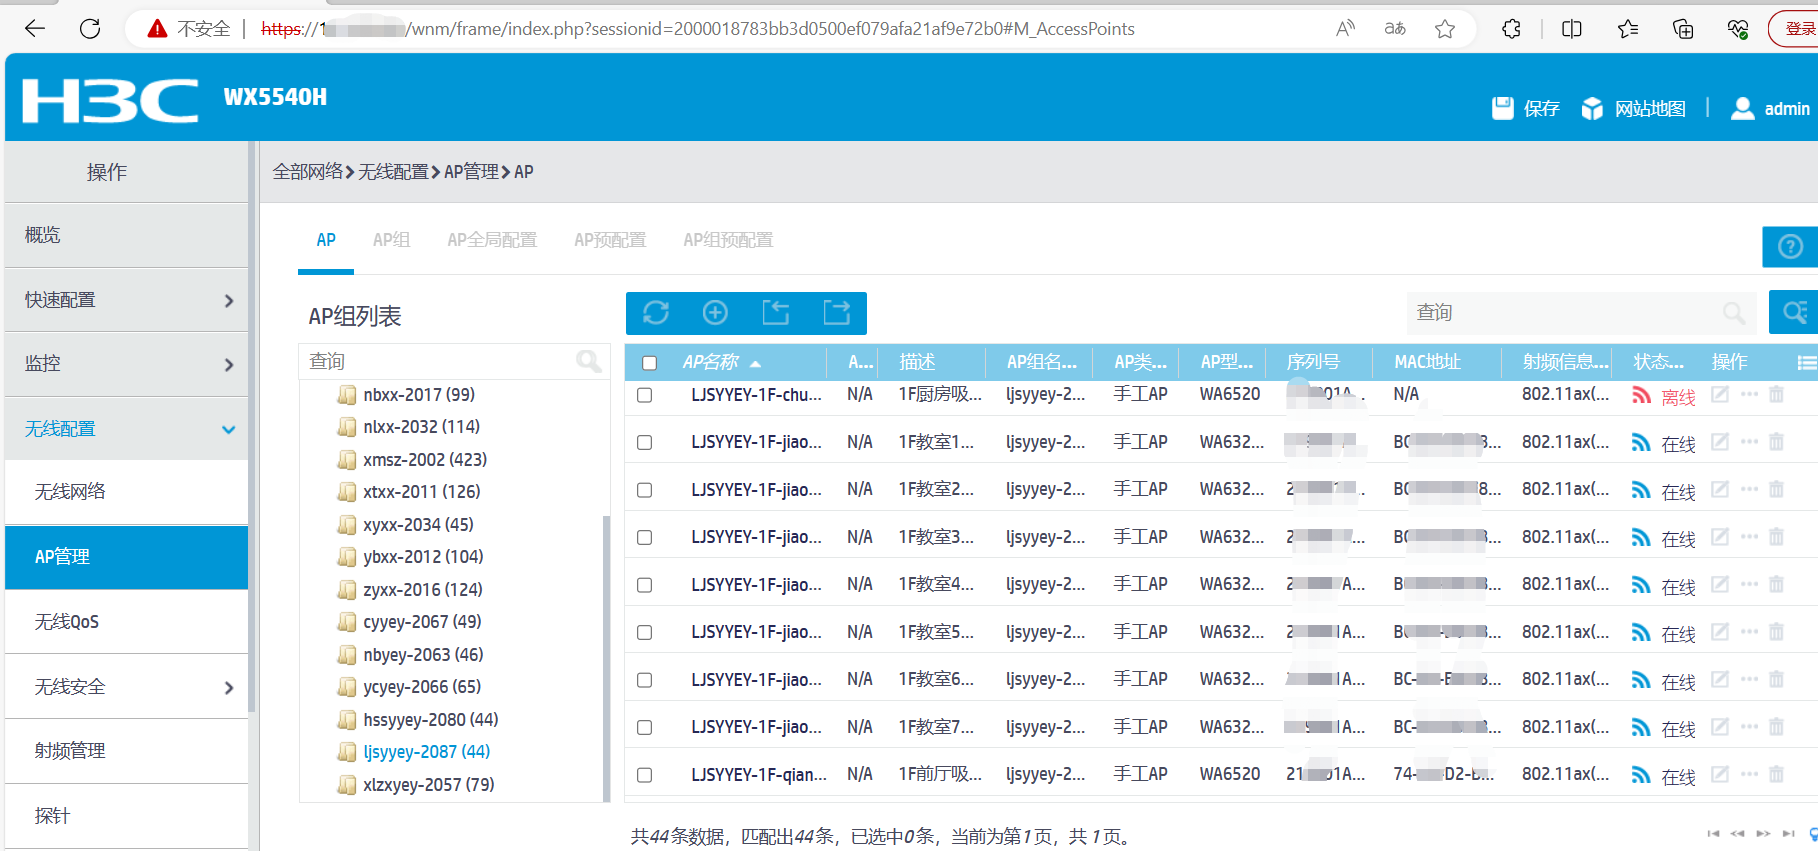
Task: Open the admin user menu
Action: click(1770, 109)
